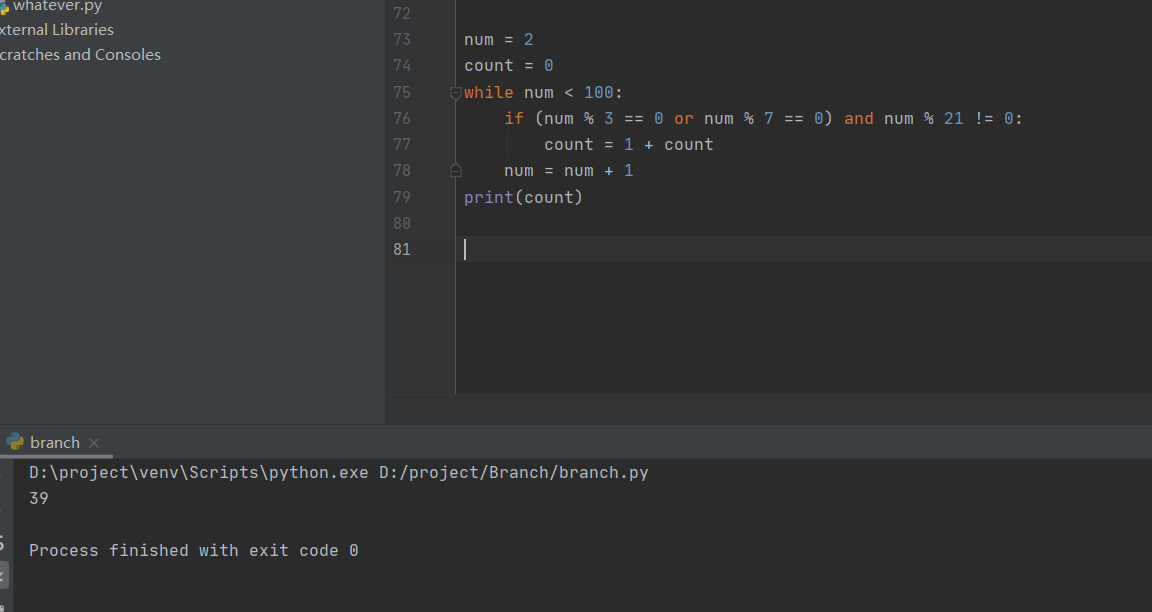Click the number 21 in condition
The image size is (1152, 612).
[x=954, y=118]
